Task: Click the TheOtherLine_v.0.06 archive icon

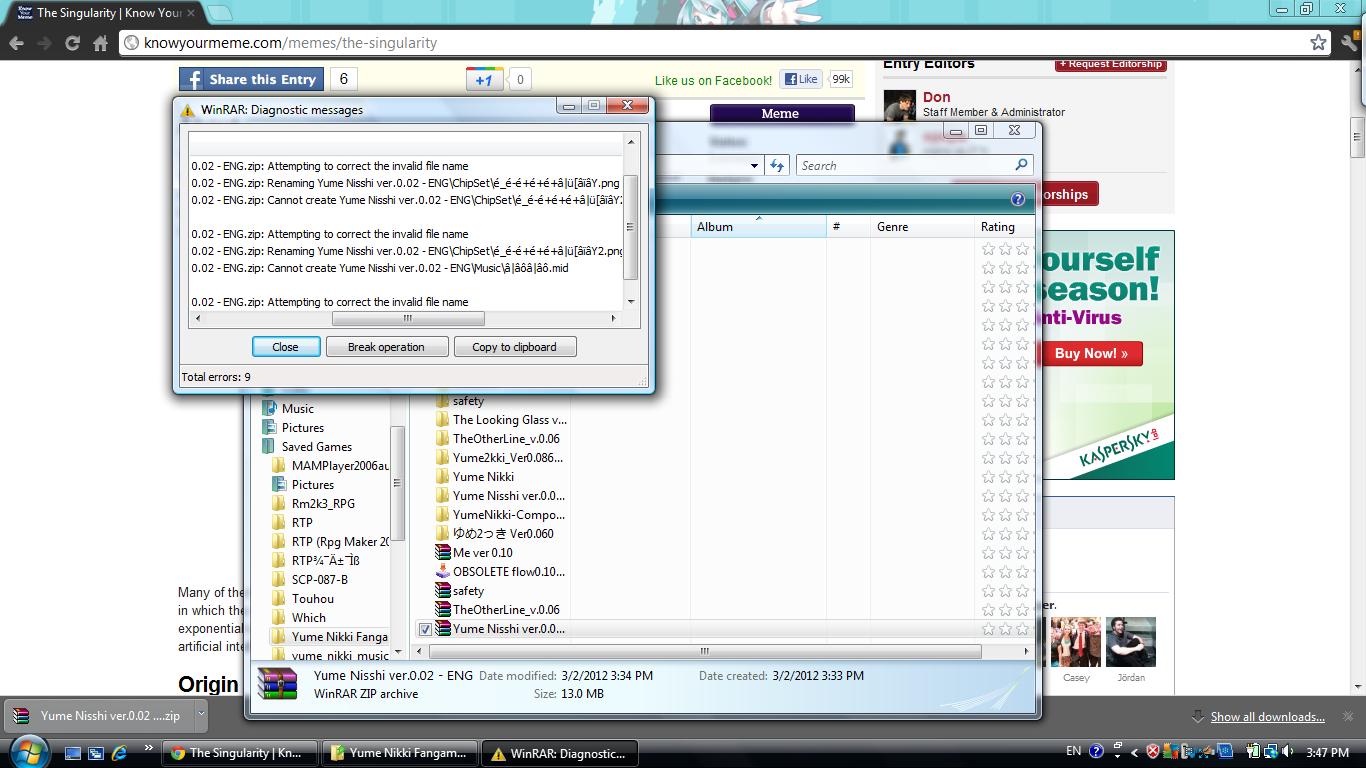Action: point(443,609)
